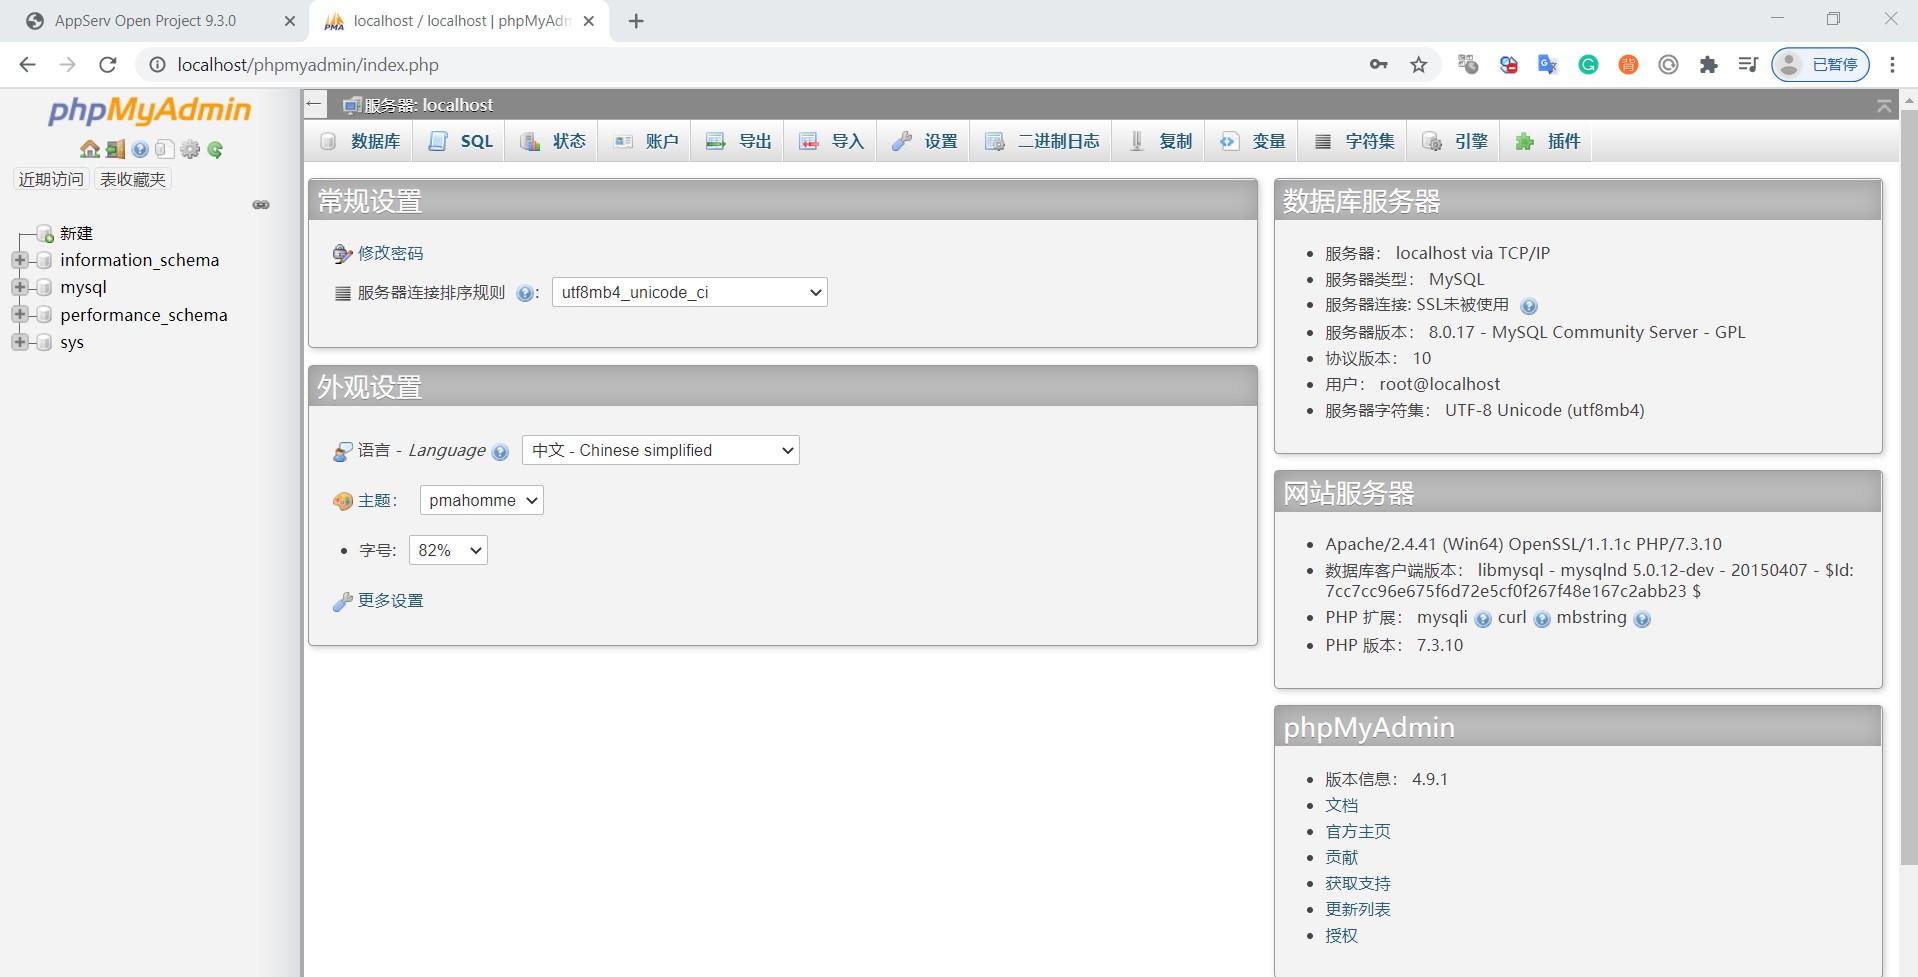
Task: Expand the mysql database tree
Action: 19,287
